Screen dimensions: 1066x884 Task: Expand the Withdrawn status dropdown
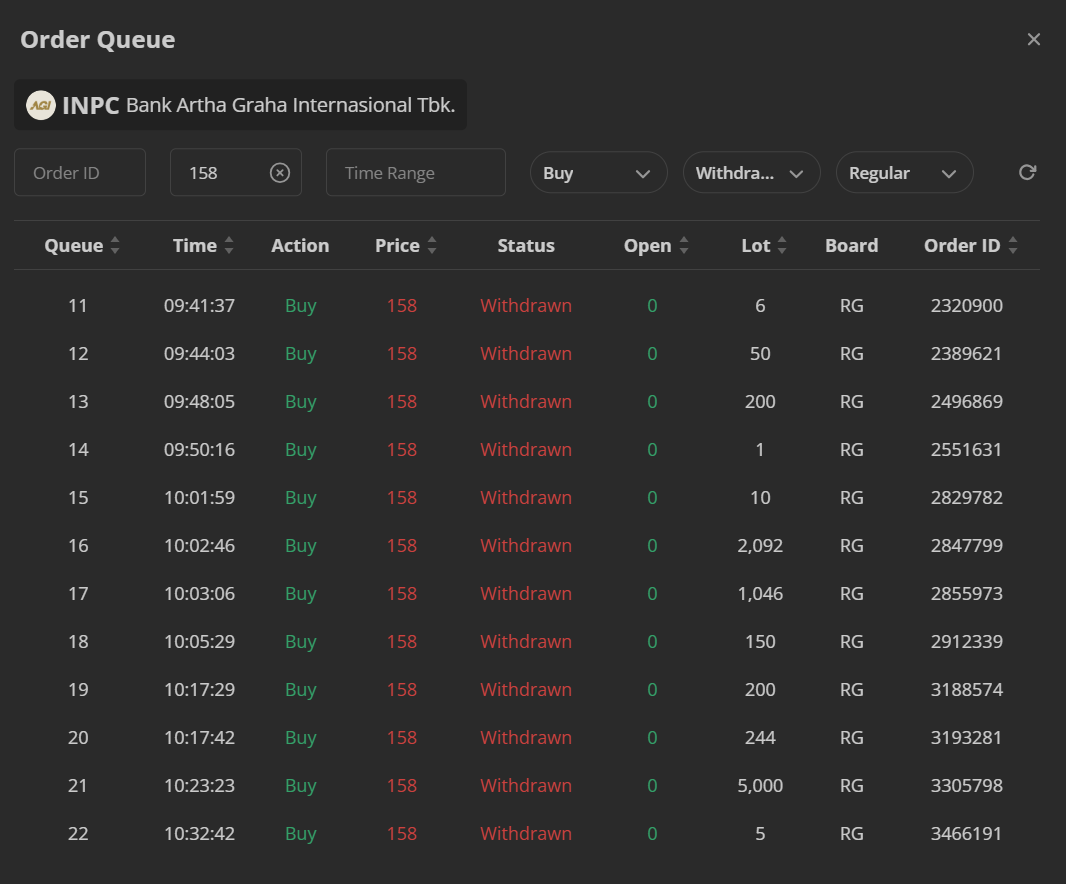pyautogui.click(x=751, y=173)
